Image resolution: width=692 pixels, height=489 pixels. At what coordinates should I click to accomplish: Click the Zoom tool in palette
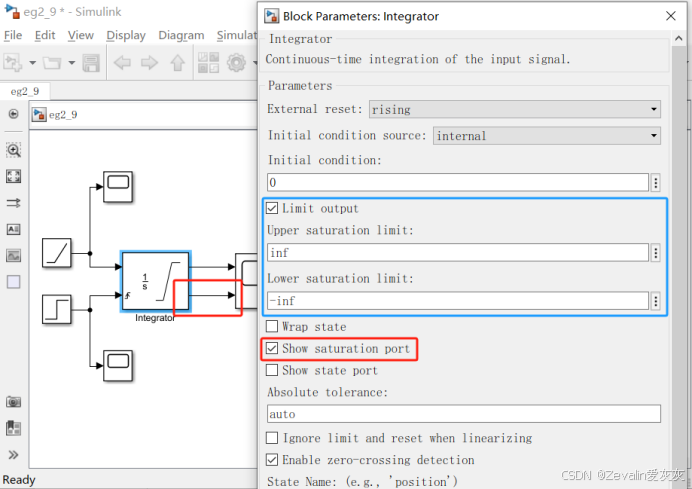[13, 150]
